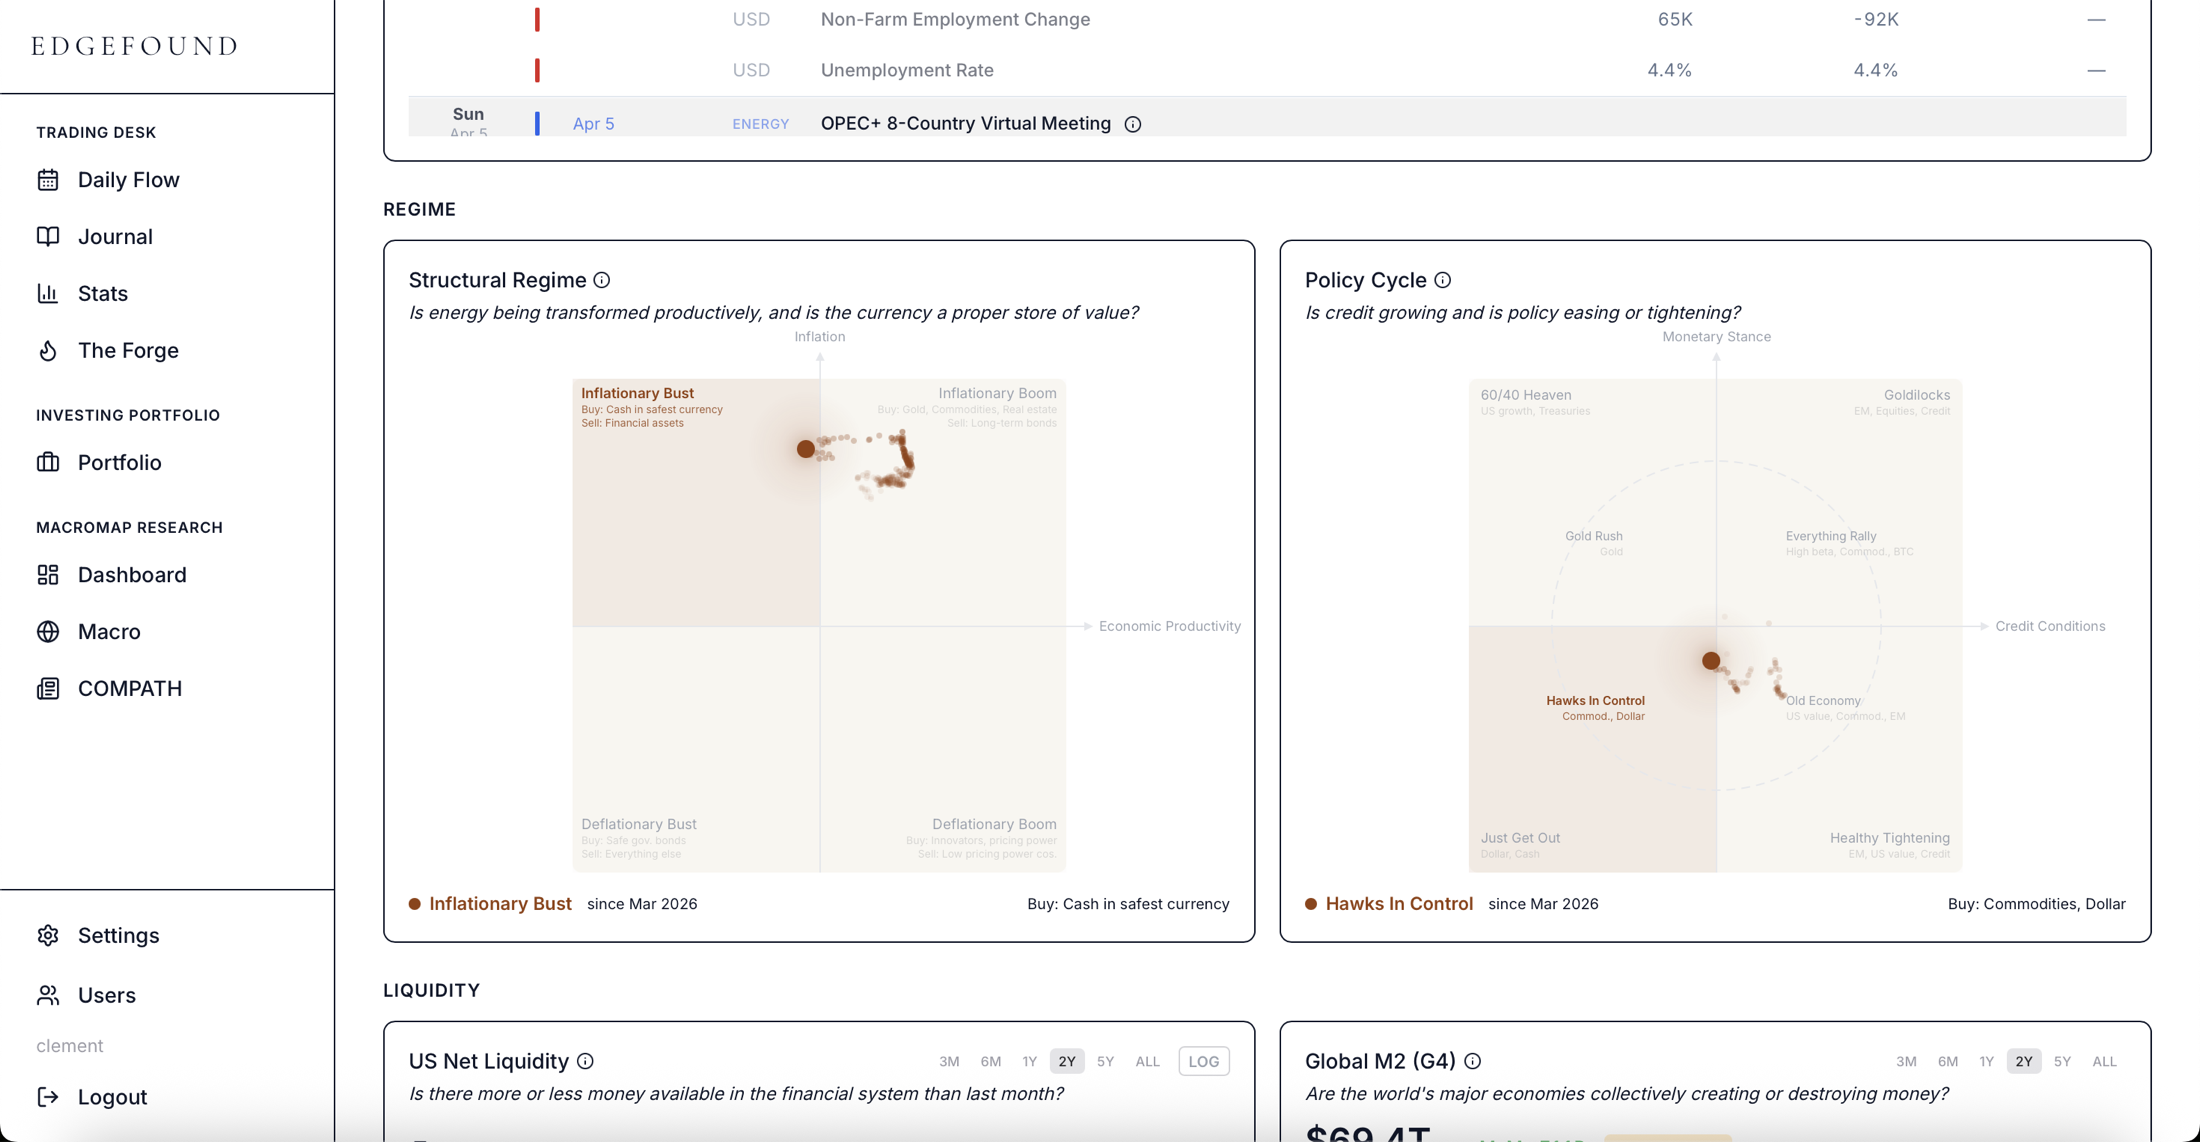Select 5Y range for US Net Liquidity

coord(1105,1062)
